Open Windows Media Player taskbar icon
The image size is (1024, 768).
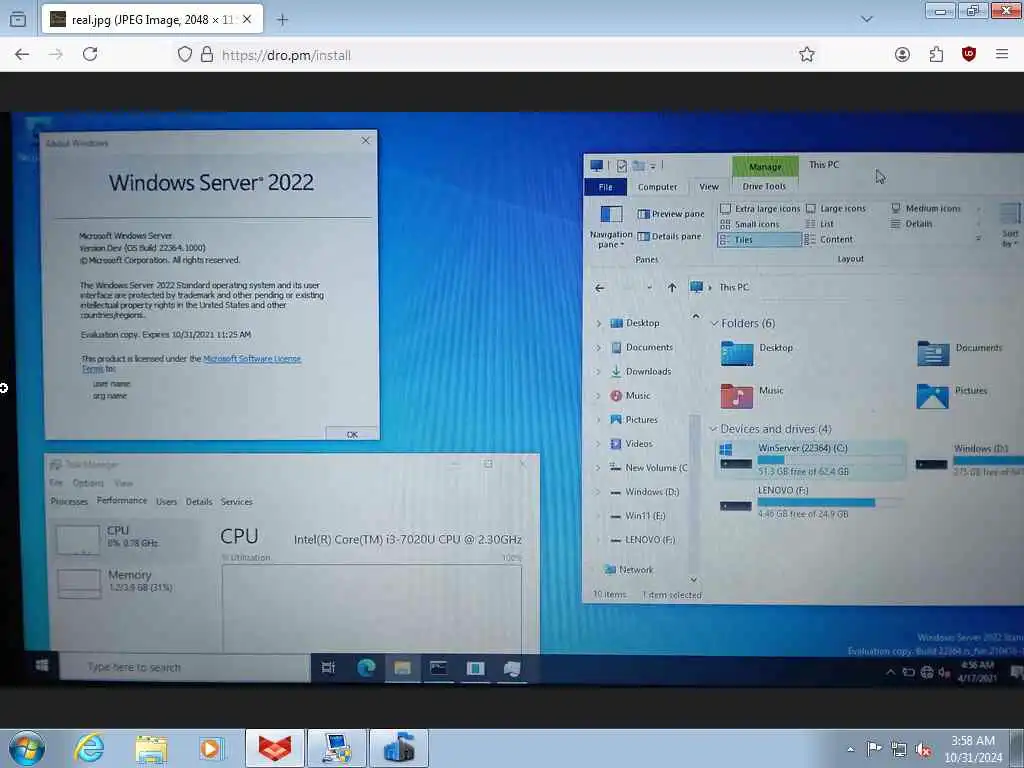pos(211,749)
